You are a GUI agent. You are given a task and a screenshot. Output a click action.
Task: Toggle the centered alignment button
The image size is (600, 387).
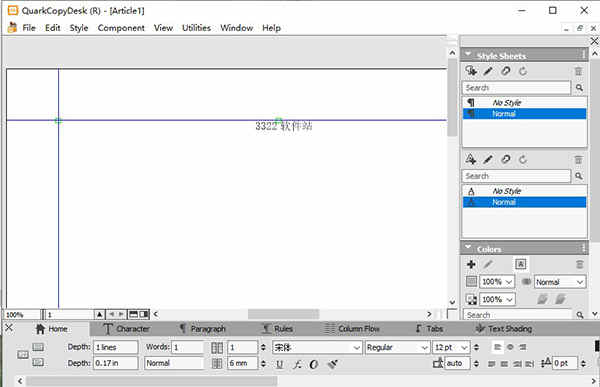coord(510,347)
